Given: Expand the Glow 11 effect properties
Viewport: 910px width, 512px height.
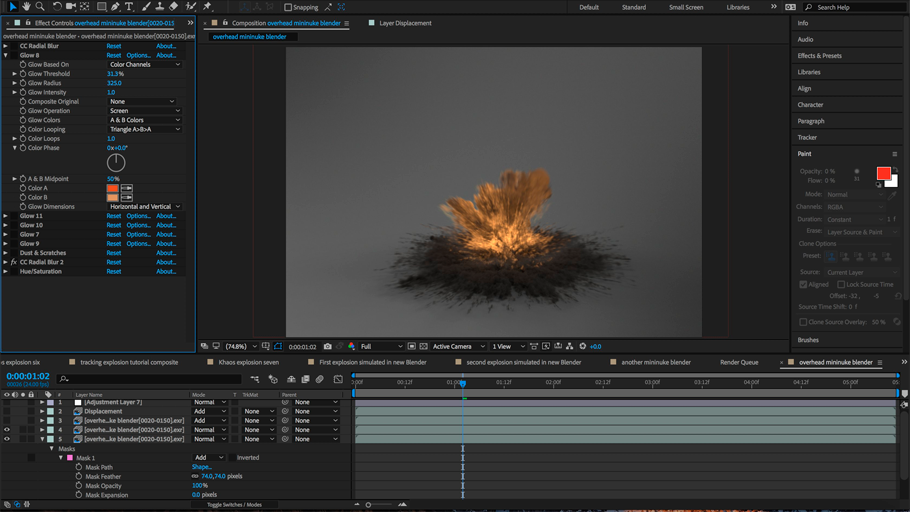Looking at the screenshot, I should click(x=6, y=216).
